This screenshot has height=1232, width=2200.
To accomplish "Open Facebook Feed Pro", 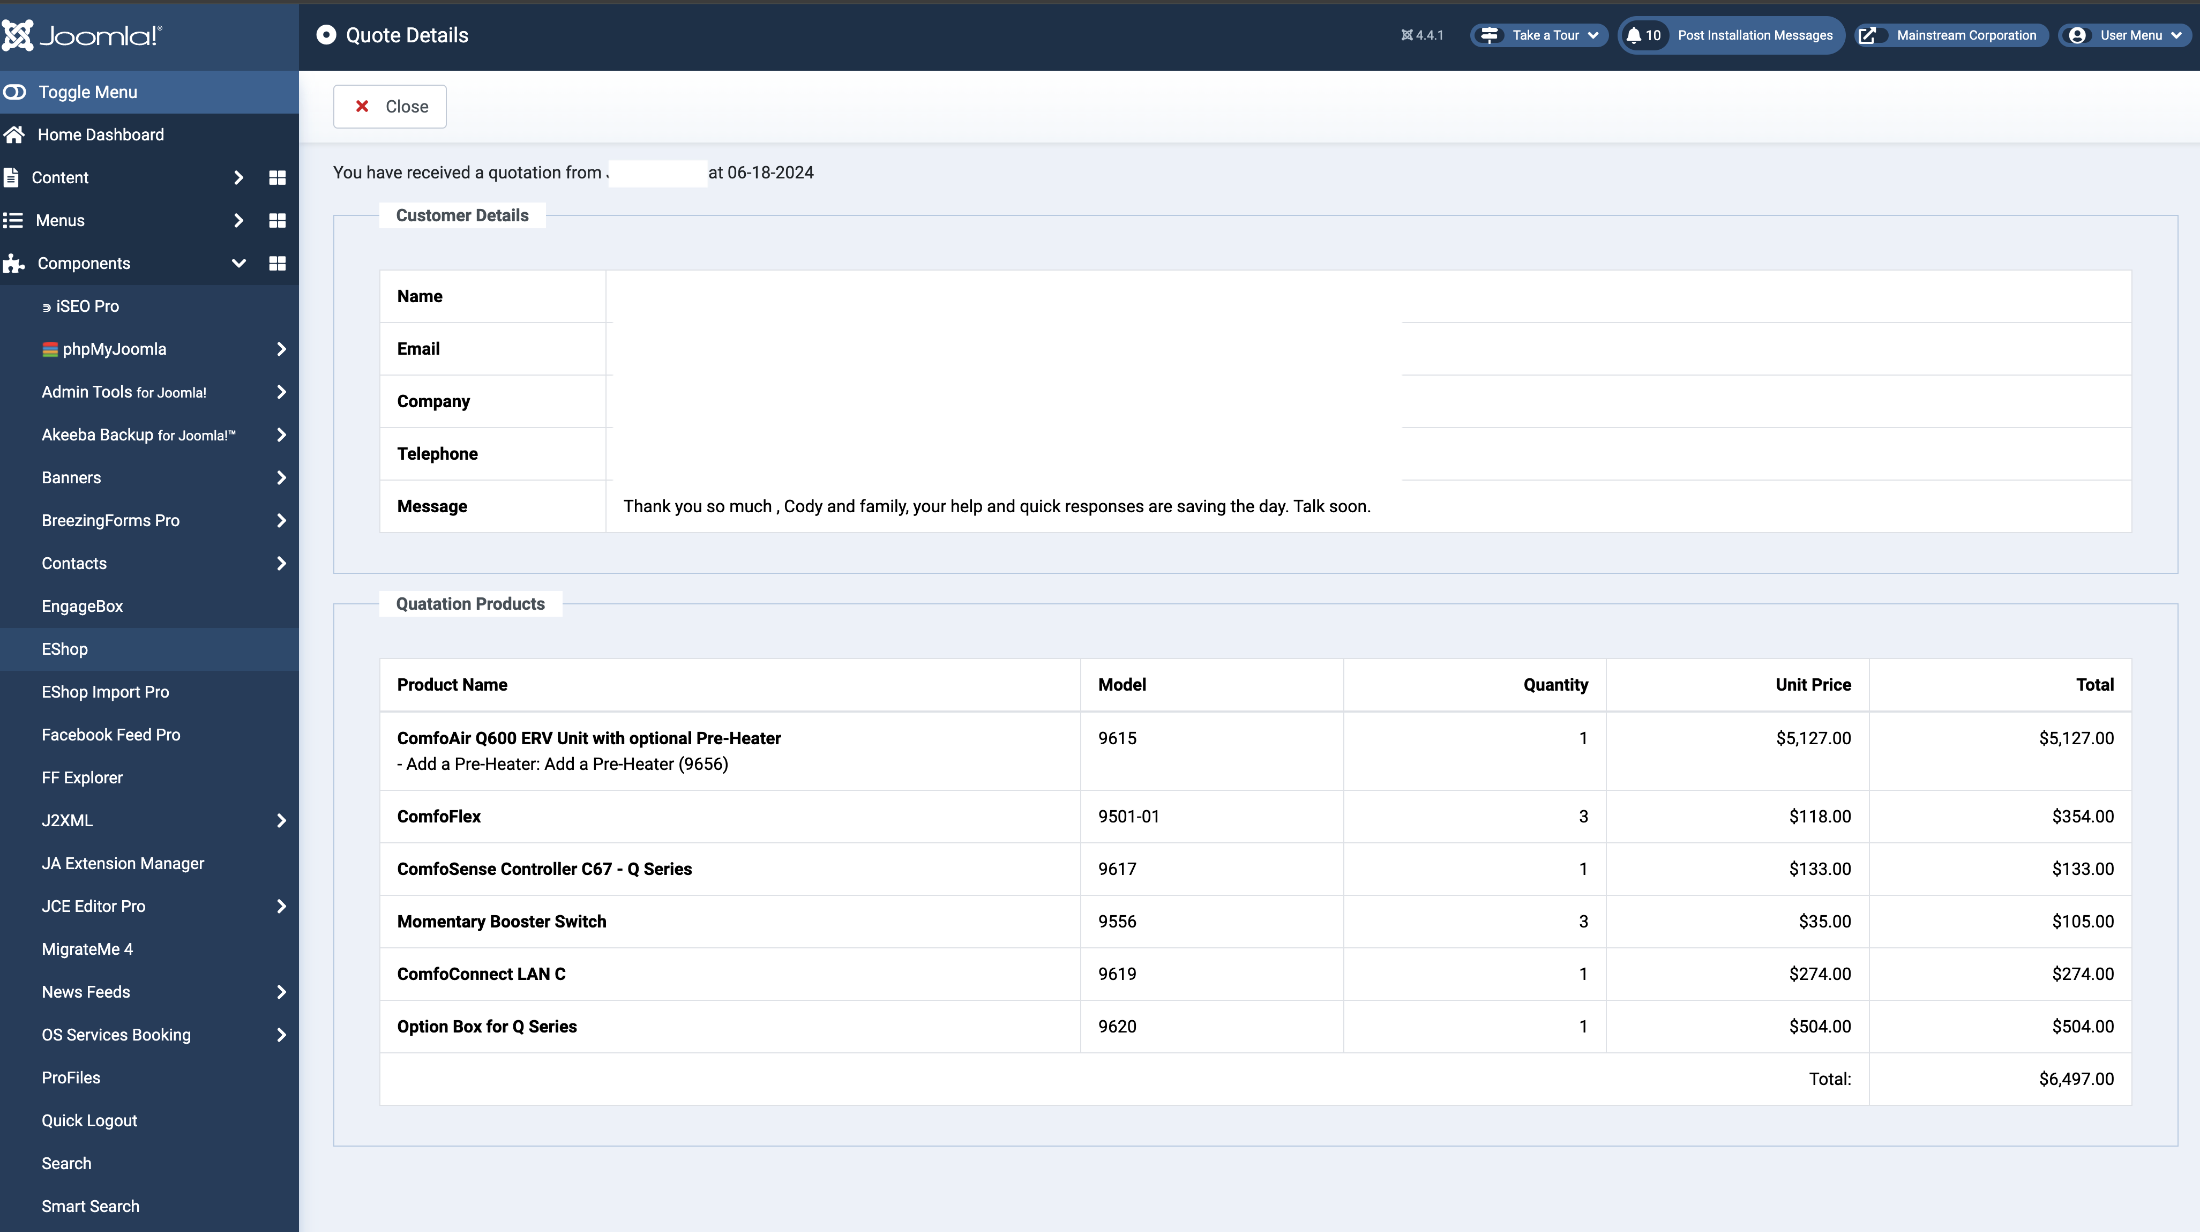I will coord(111,736).
